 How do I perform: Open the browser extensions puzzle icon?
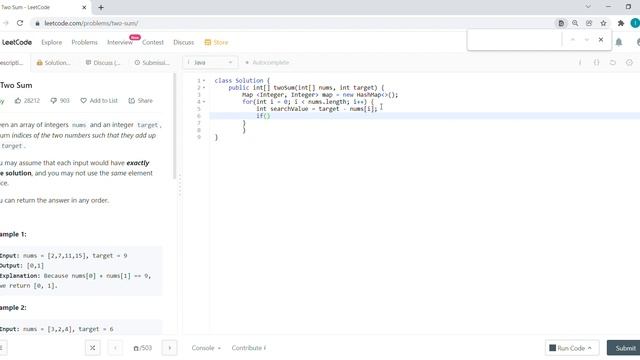coord(621,23)
